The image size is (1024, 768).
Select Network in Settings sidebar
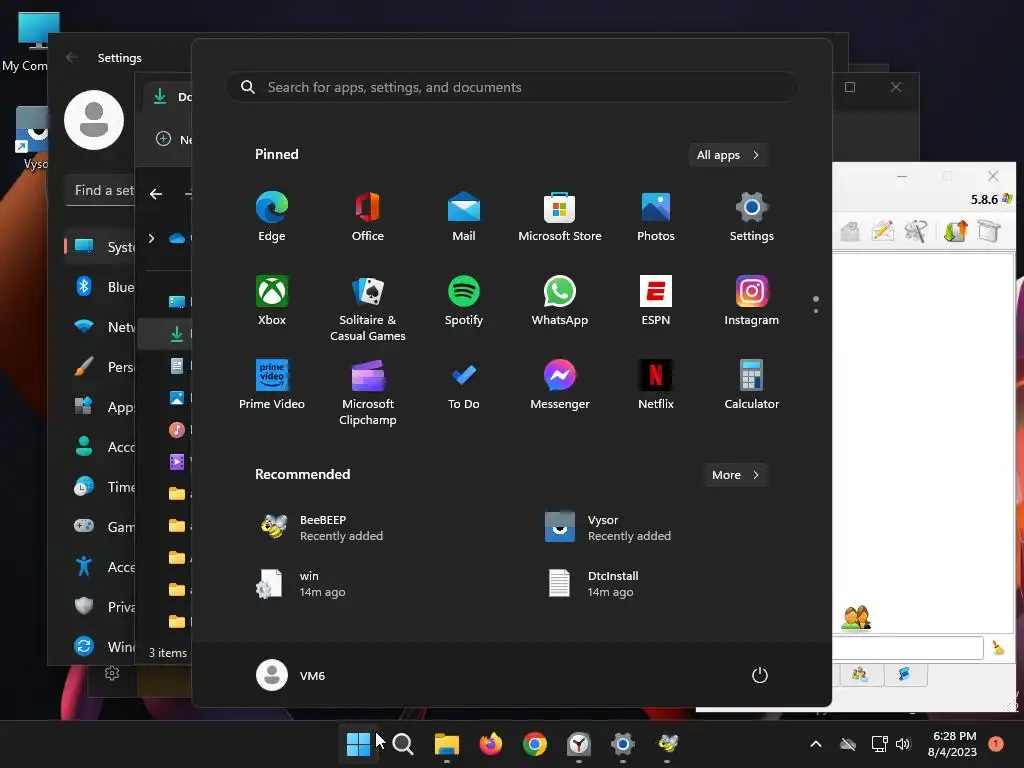click(101, 327)
